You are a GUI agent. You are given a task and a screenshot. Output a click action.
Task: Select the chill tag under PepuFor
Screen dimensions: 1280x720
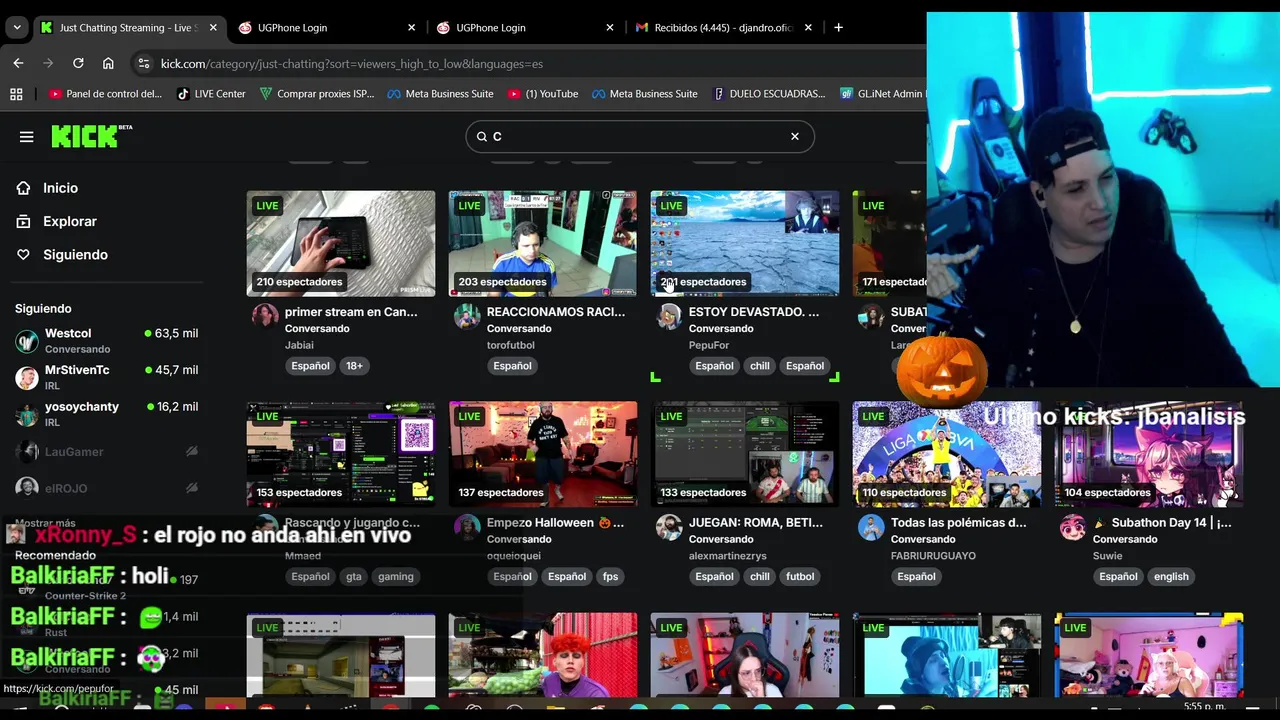(x=760, y=366)
